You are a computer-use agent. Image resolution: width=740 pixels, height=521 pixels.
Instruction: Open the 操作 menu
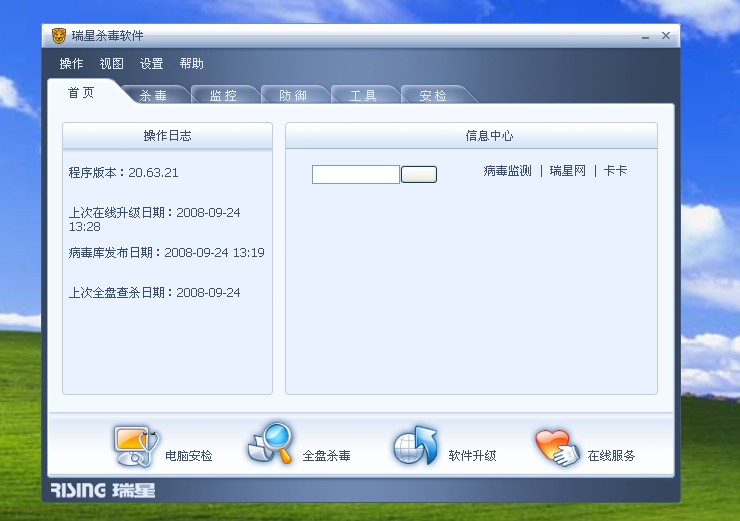point(71,64)
